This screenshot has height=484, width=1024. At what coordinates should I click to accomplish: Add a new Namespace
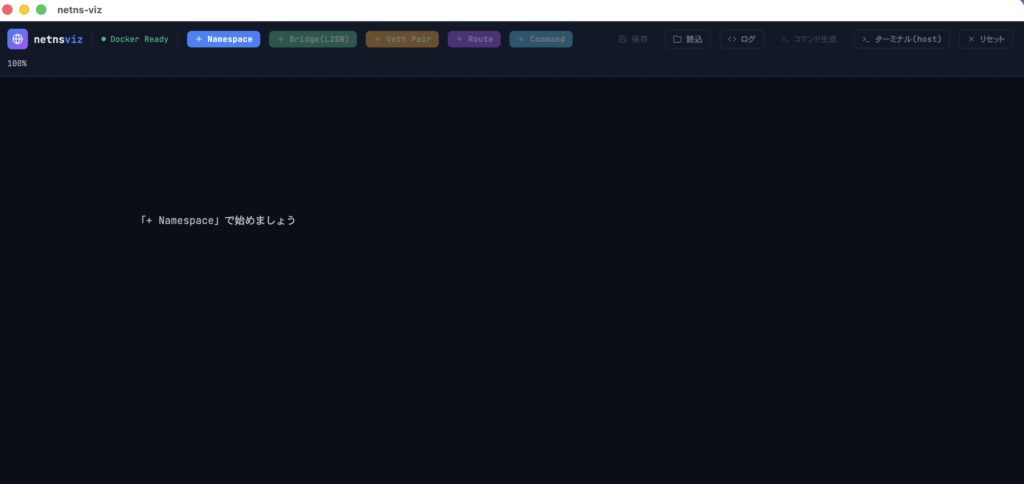[224, 39]
